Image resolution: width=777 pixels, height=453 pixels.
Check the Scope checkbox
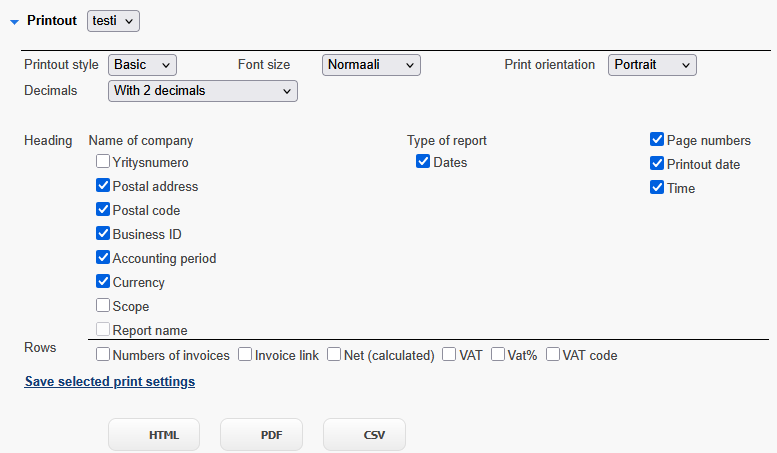[103, 305]
